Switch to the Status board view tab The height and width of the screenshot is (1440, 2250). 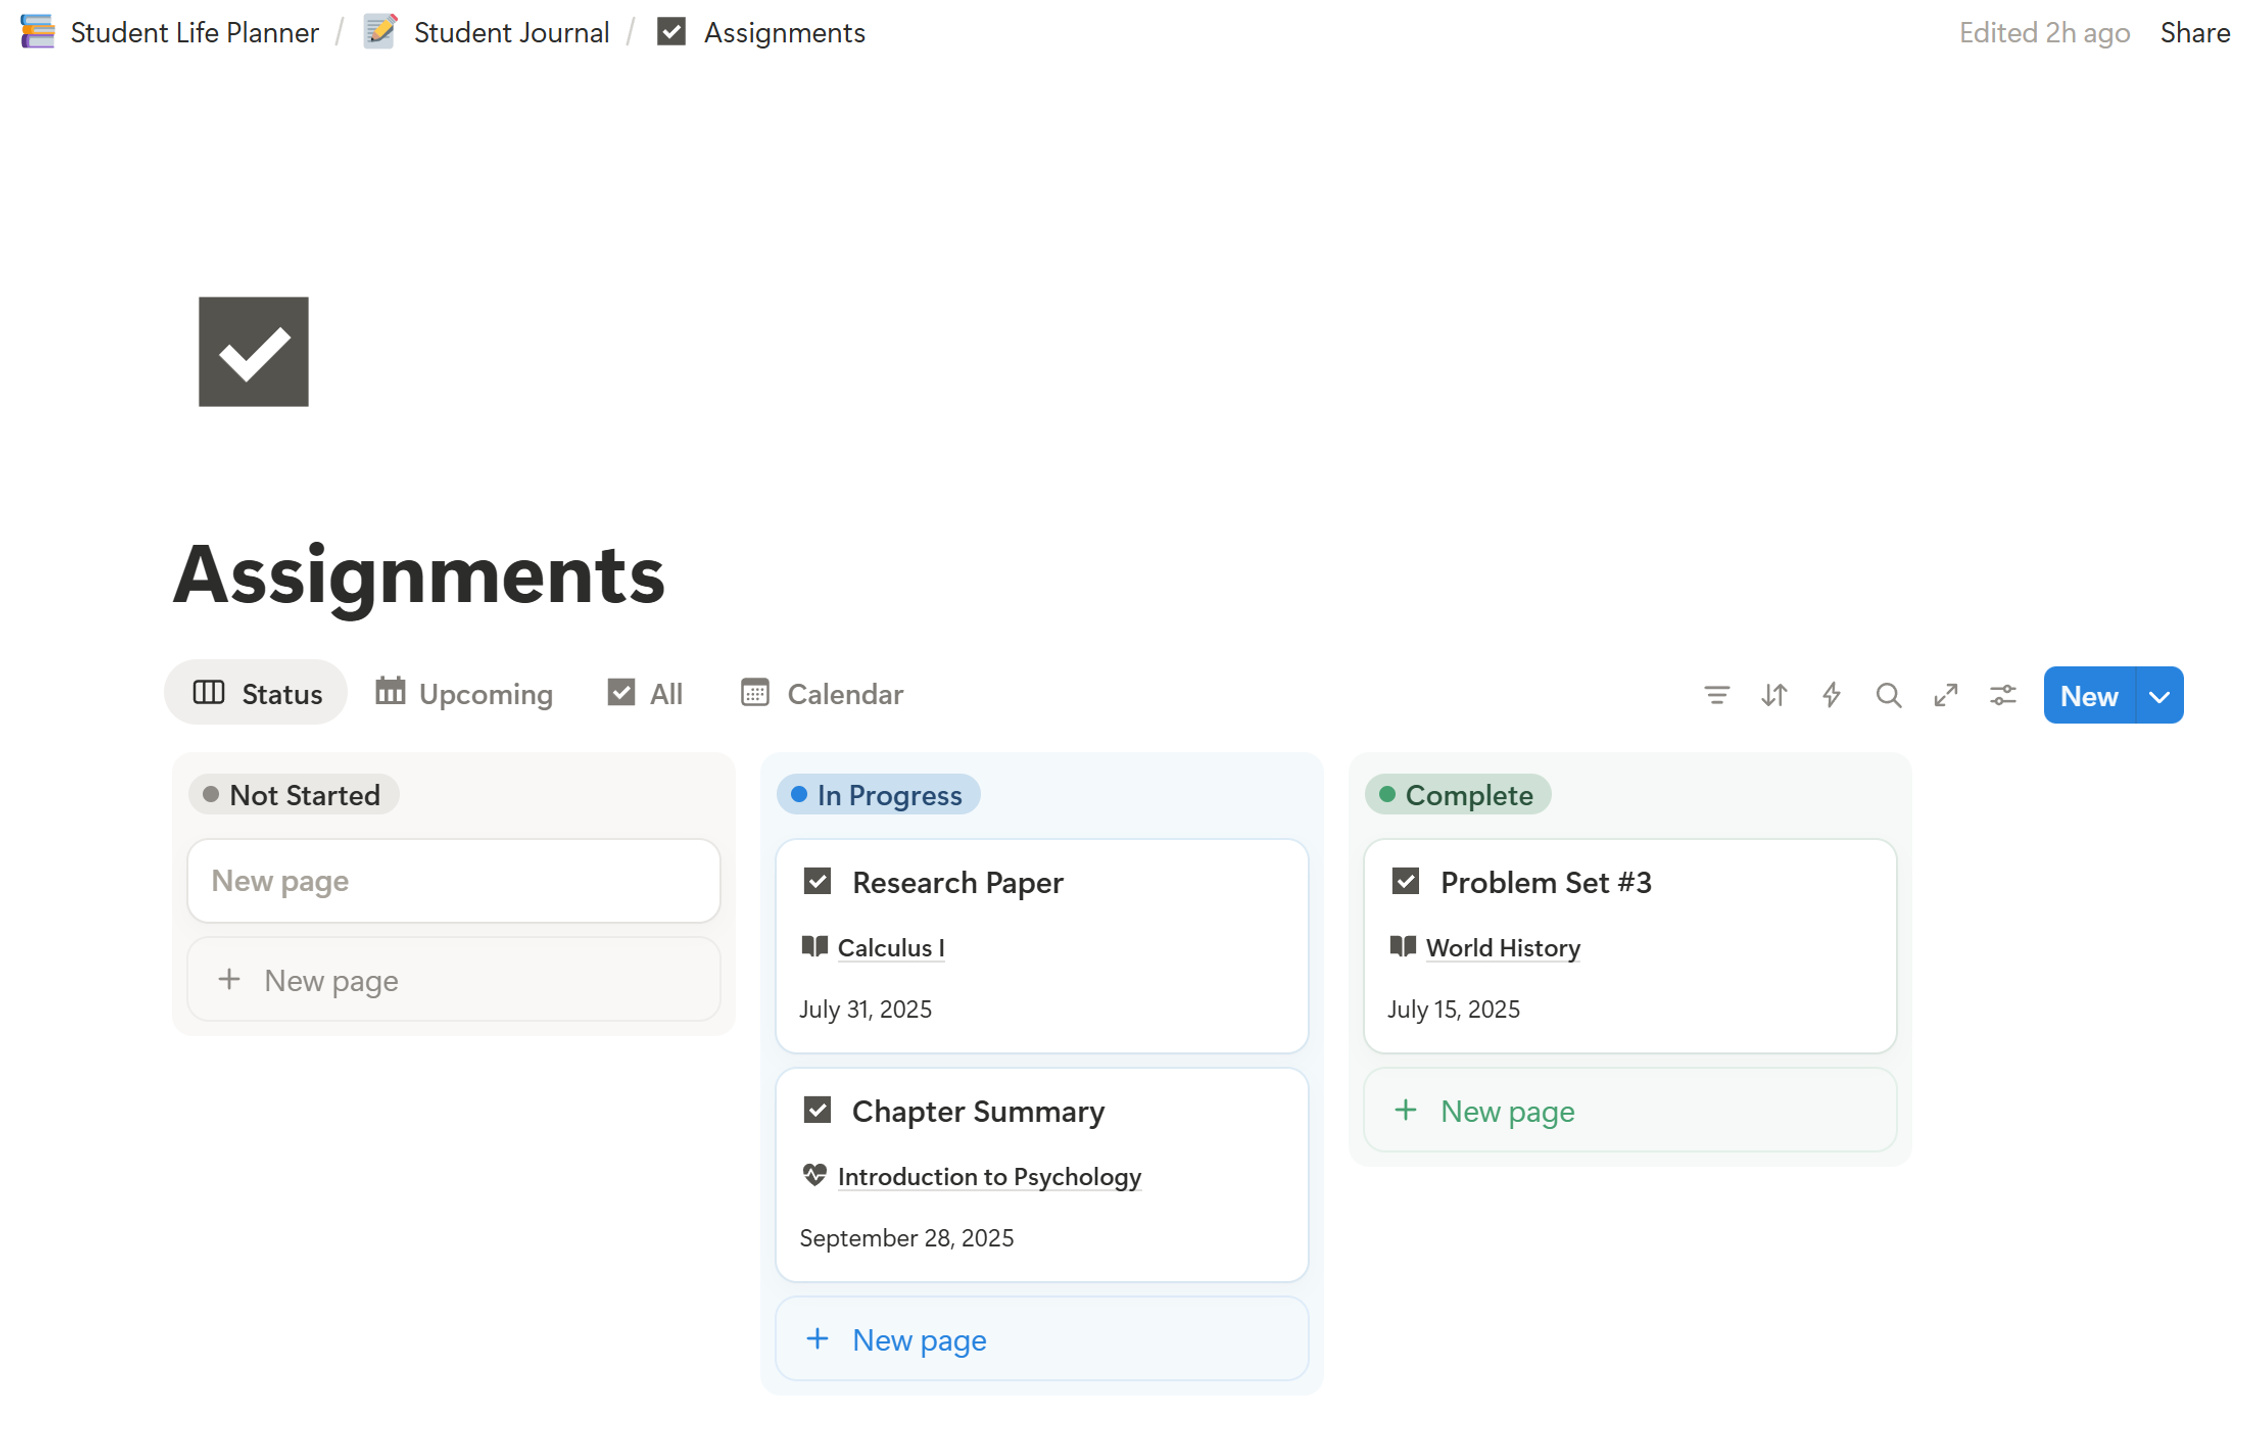(x=256, y=693)
